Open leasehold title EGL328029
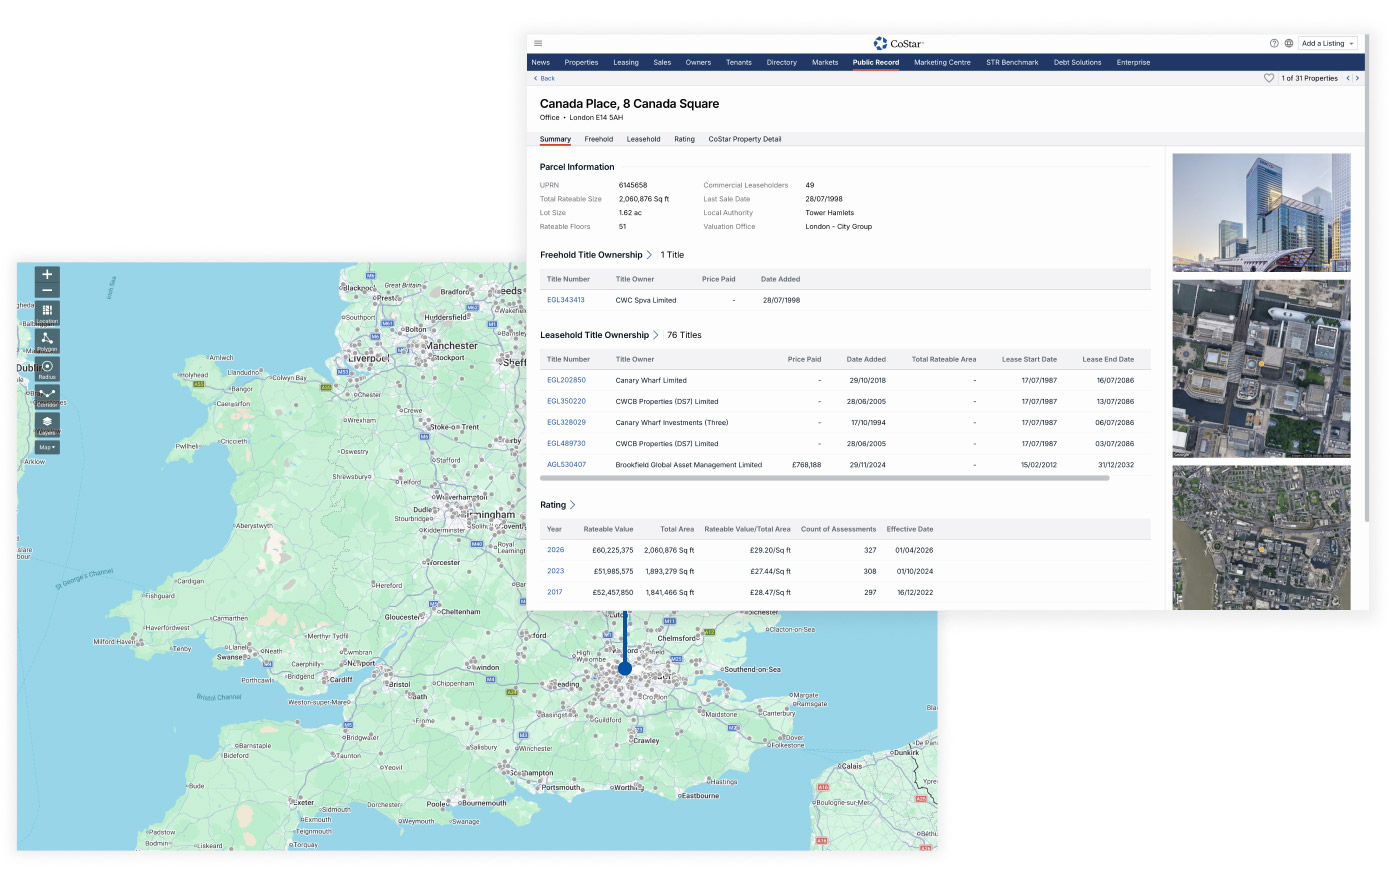Screen dimensions: 1400x873 click(566, 422)
